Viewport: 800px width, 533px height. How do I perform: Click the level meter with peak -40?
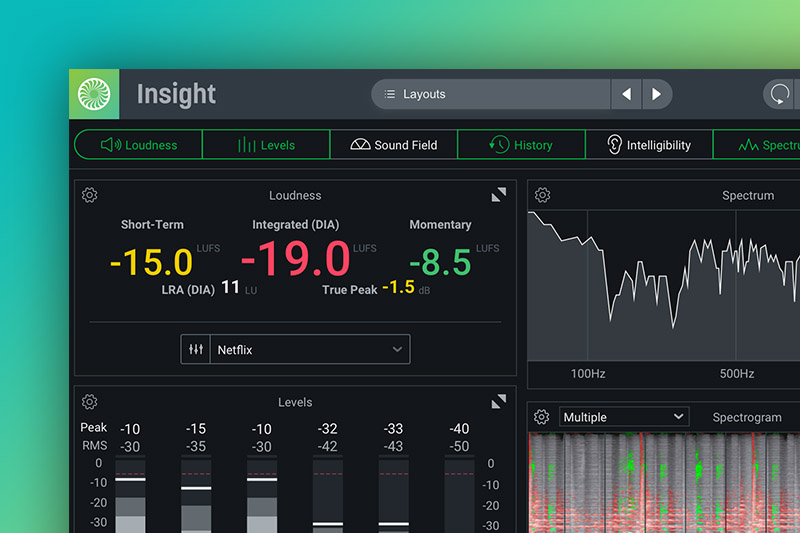pyautogui.click(x=459, y=495)
